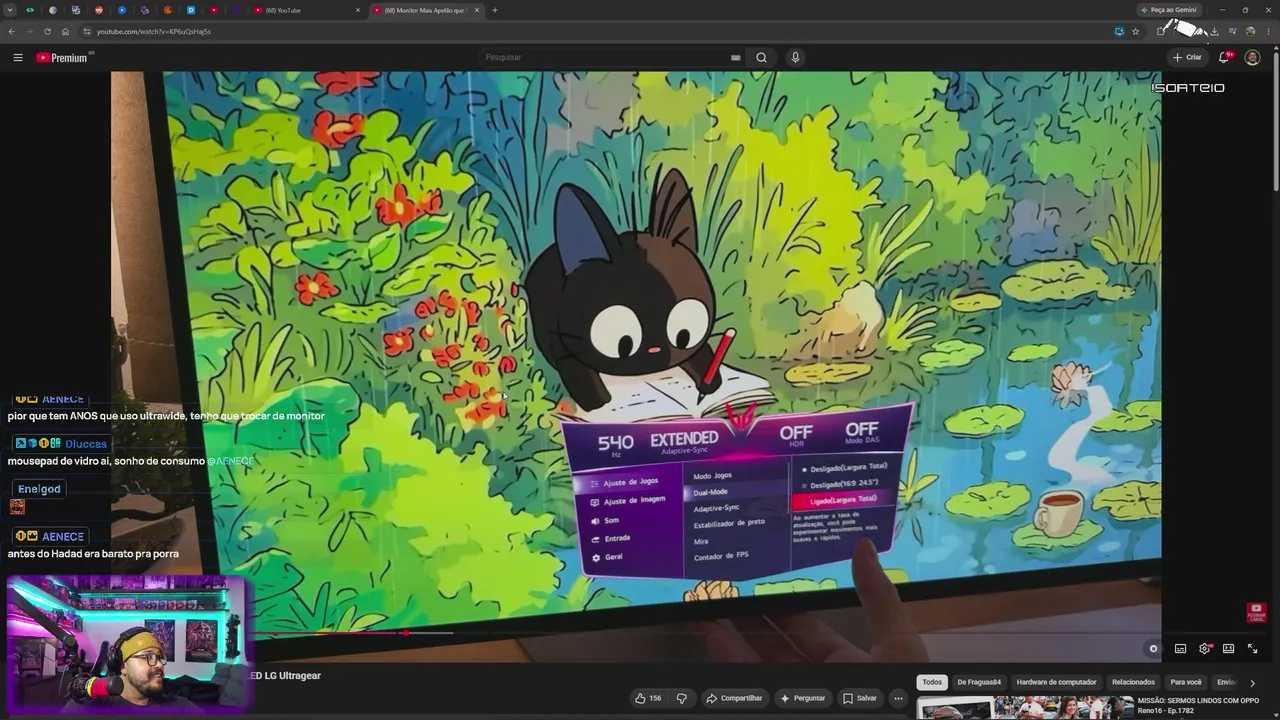This screenshot has width=1280, height=720.
Task: Open the notifications bell
Action: [1224, 57]
